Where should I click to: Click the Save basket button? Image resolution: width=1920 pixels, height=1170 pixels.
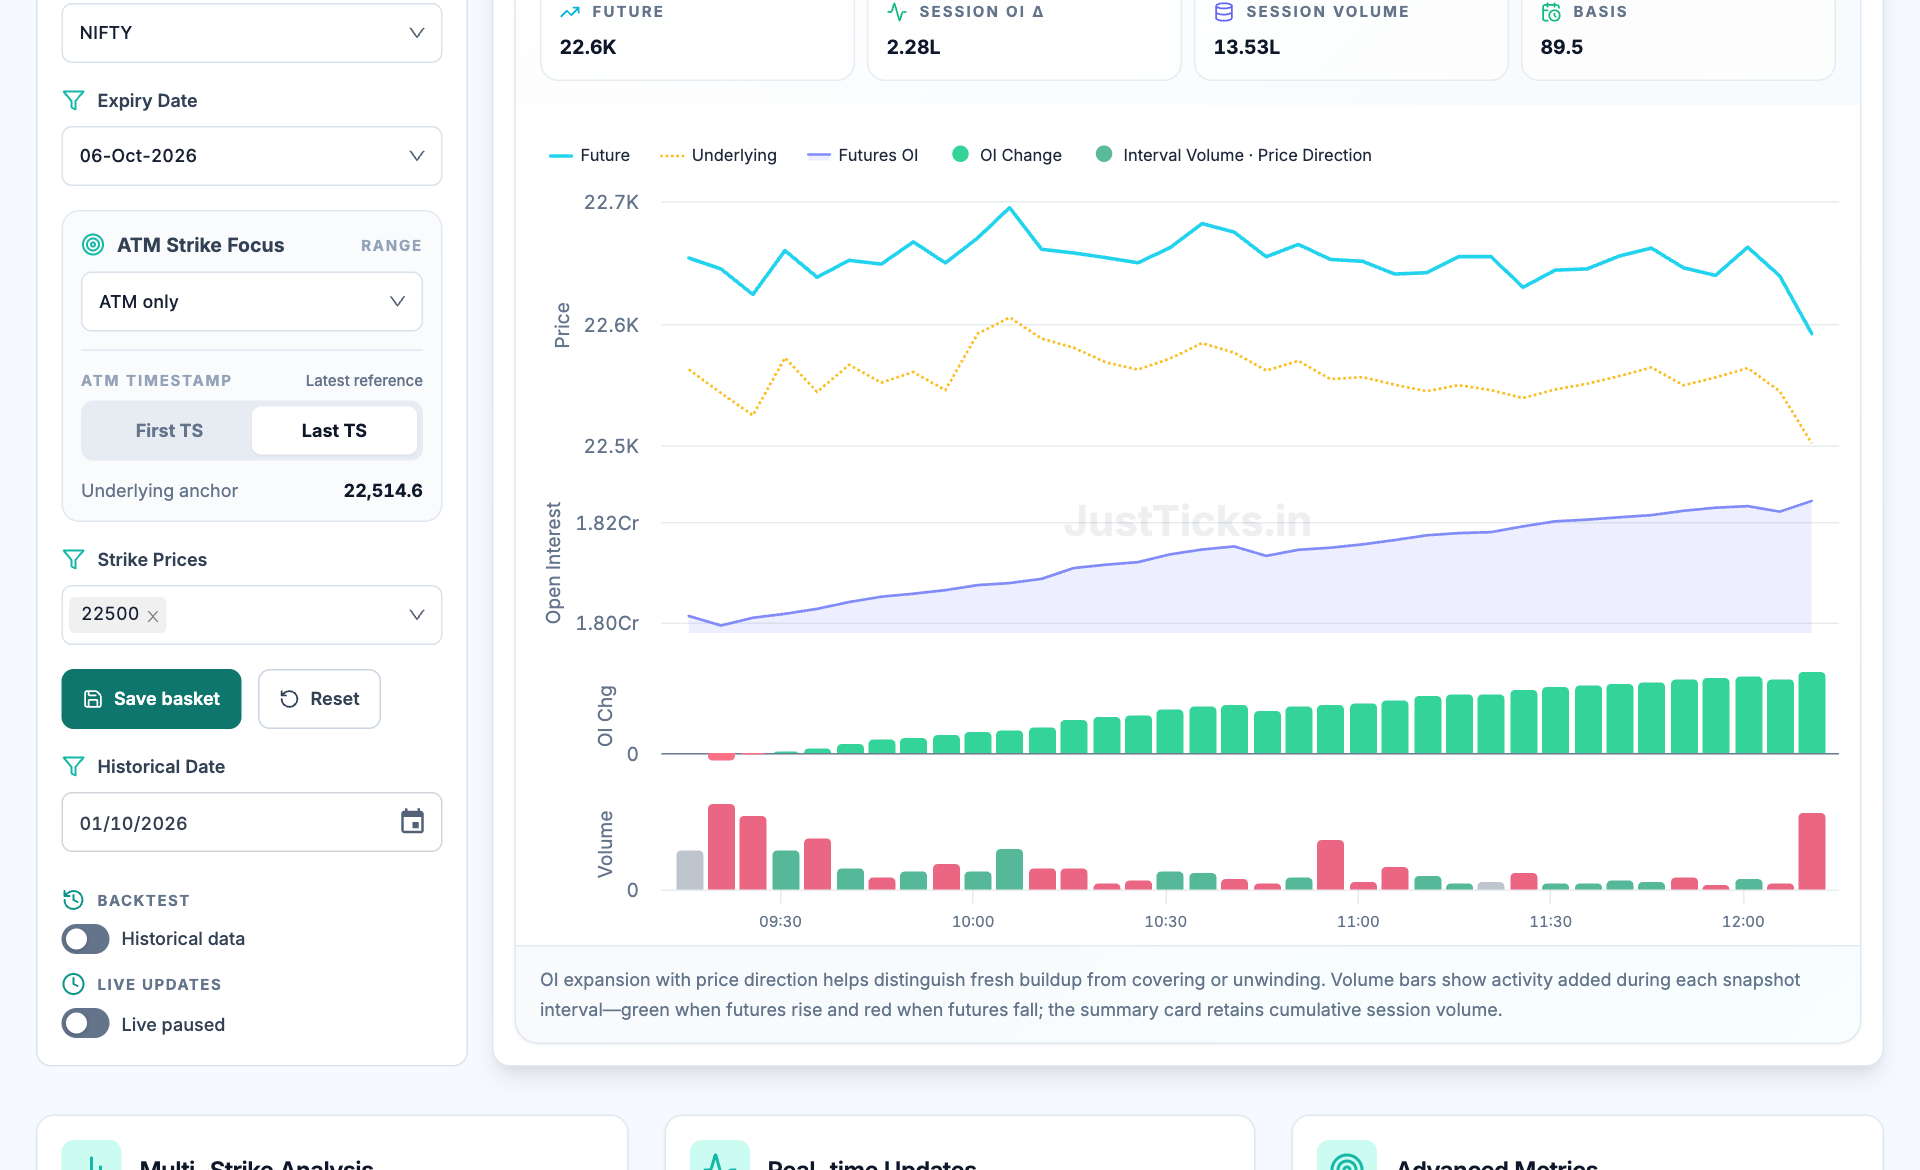[151, 699]
